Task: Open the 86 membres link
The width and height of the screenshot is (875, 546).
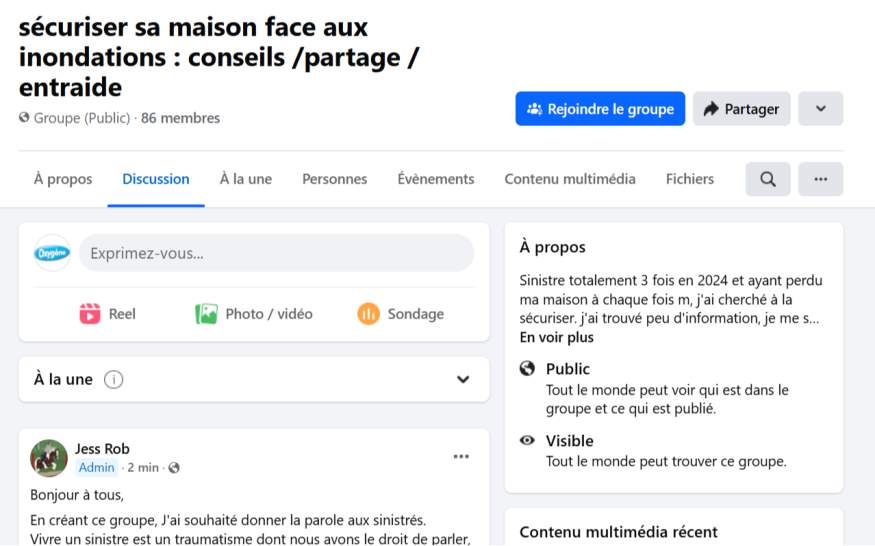Action: click(x=180, y=118)
